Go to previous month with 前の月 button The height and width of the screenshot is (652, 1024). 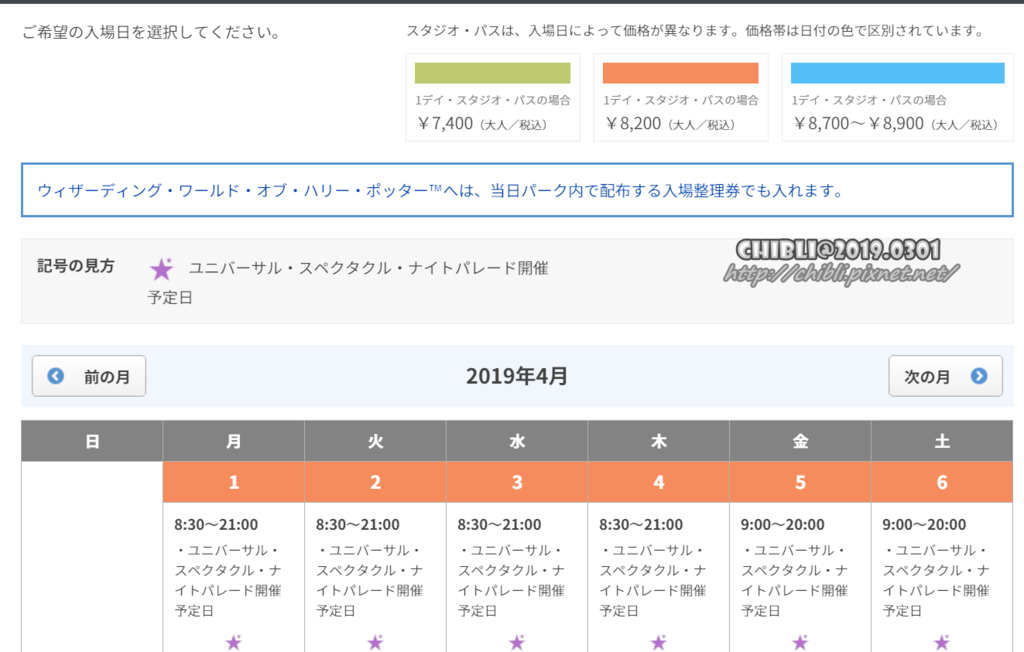(x=89, y=376)
